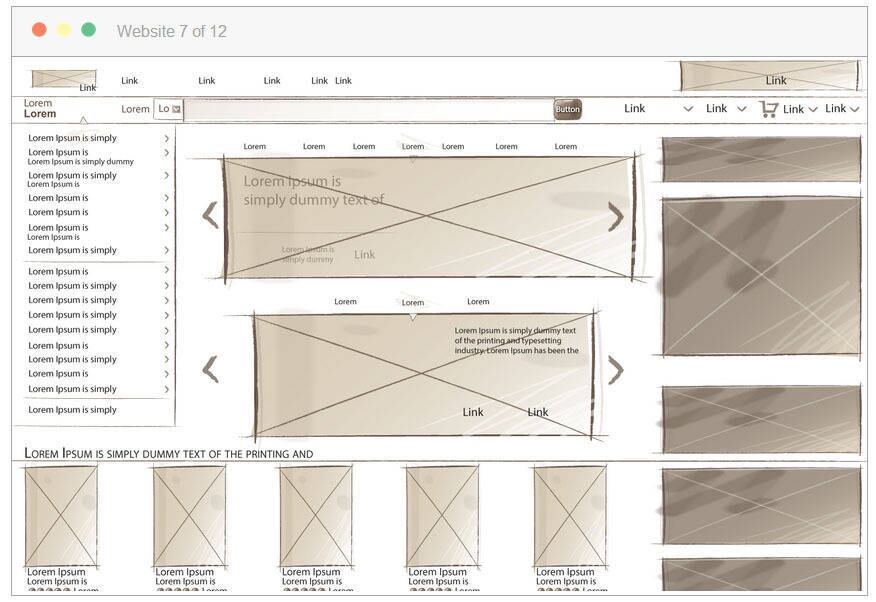Click the shopping cart icon
The height and width of the screenshot is (602, 876).
click(x=768, y=109)
